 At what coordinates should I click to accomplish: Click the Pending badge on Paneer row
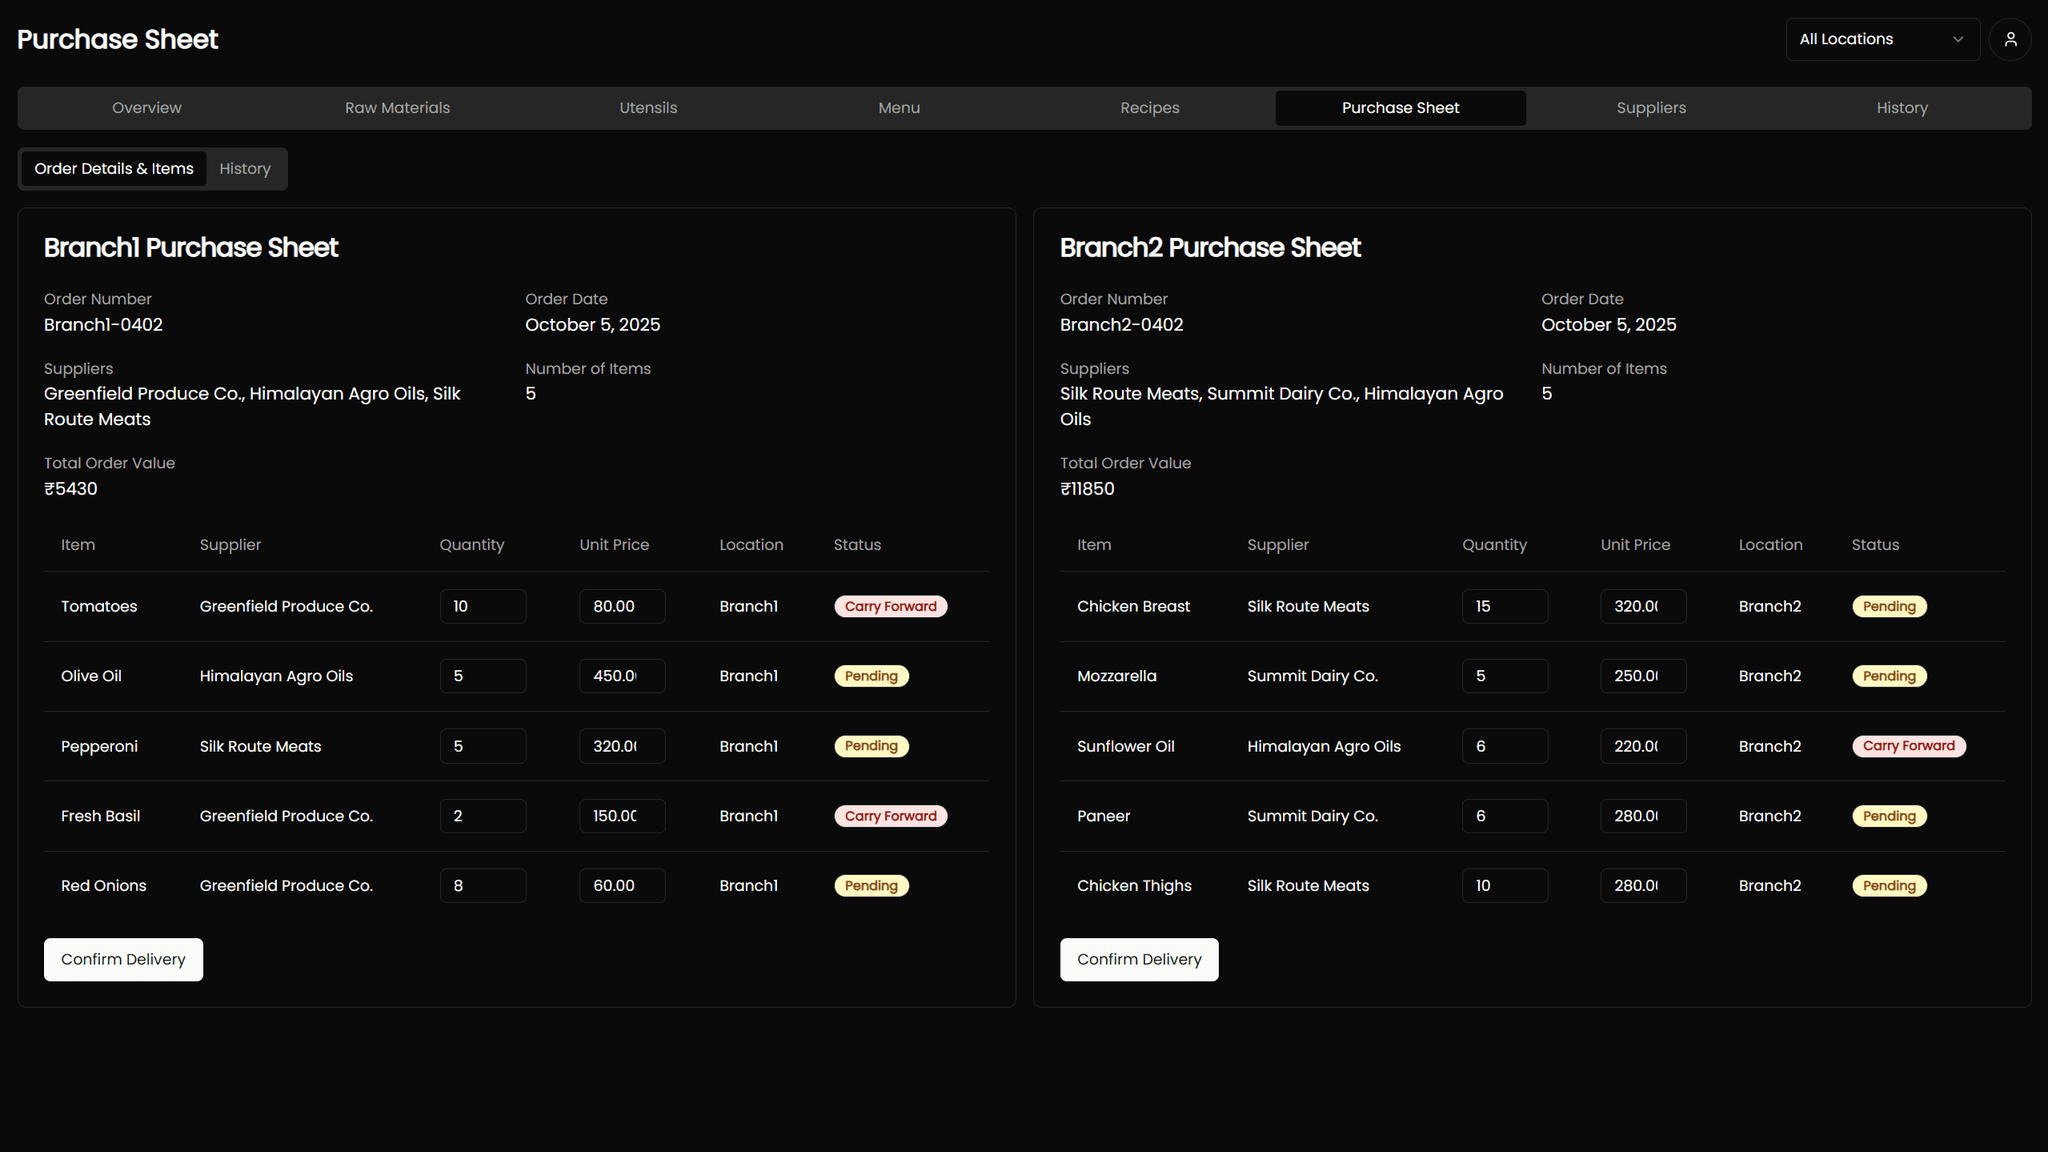[1889, 816]
